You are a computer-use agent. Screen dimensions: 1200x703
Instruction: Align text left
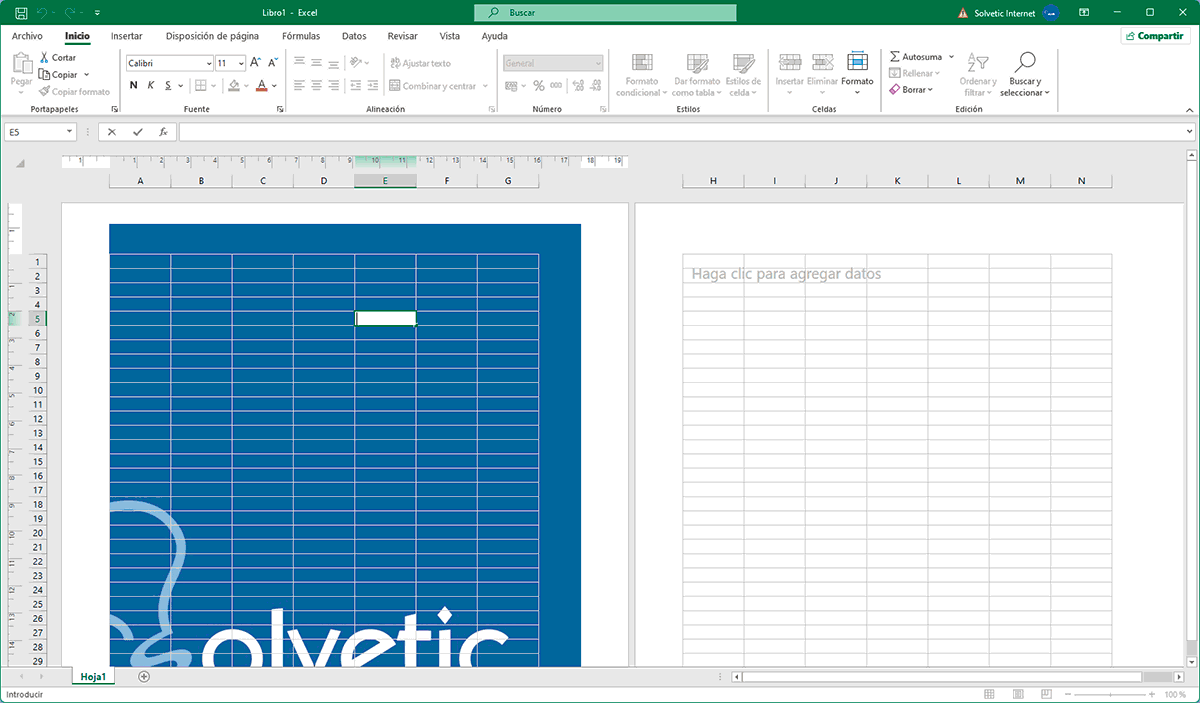tap(300, 86)
